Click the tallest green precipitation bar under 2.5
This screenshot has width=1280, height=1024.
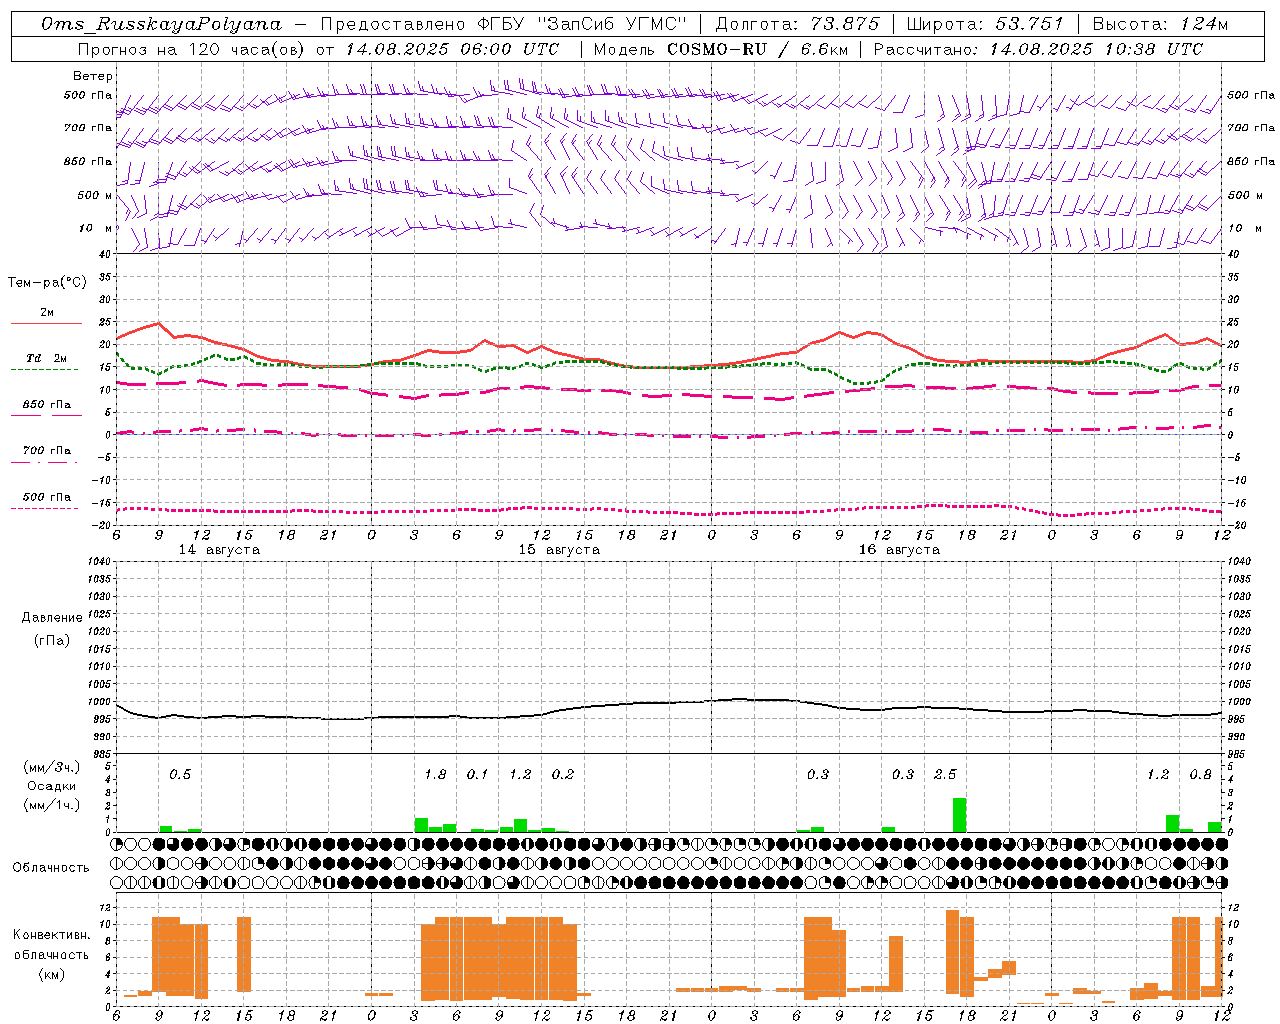coord(960,815)
